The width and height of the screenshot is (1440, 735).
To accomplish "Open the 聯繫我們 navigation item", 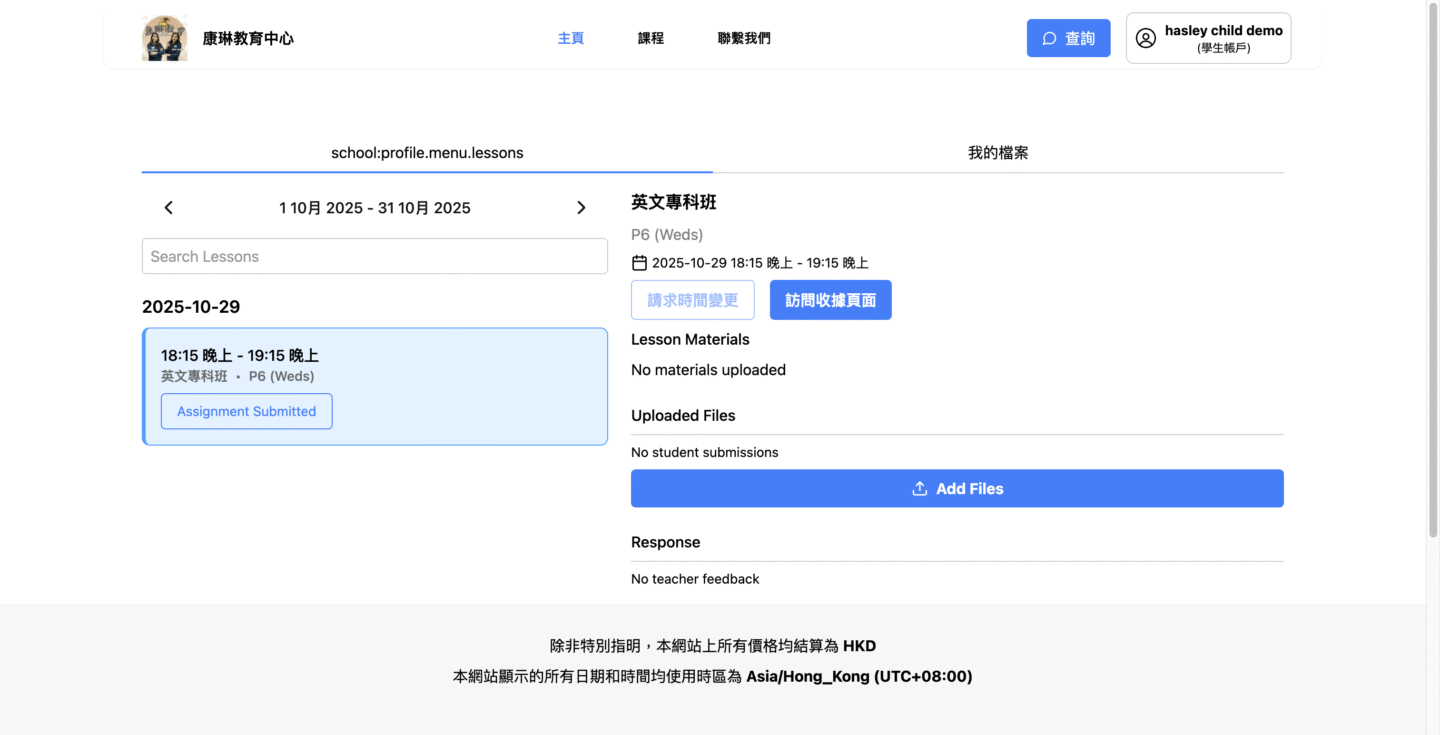I will (744, 38).
